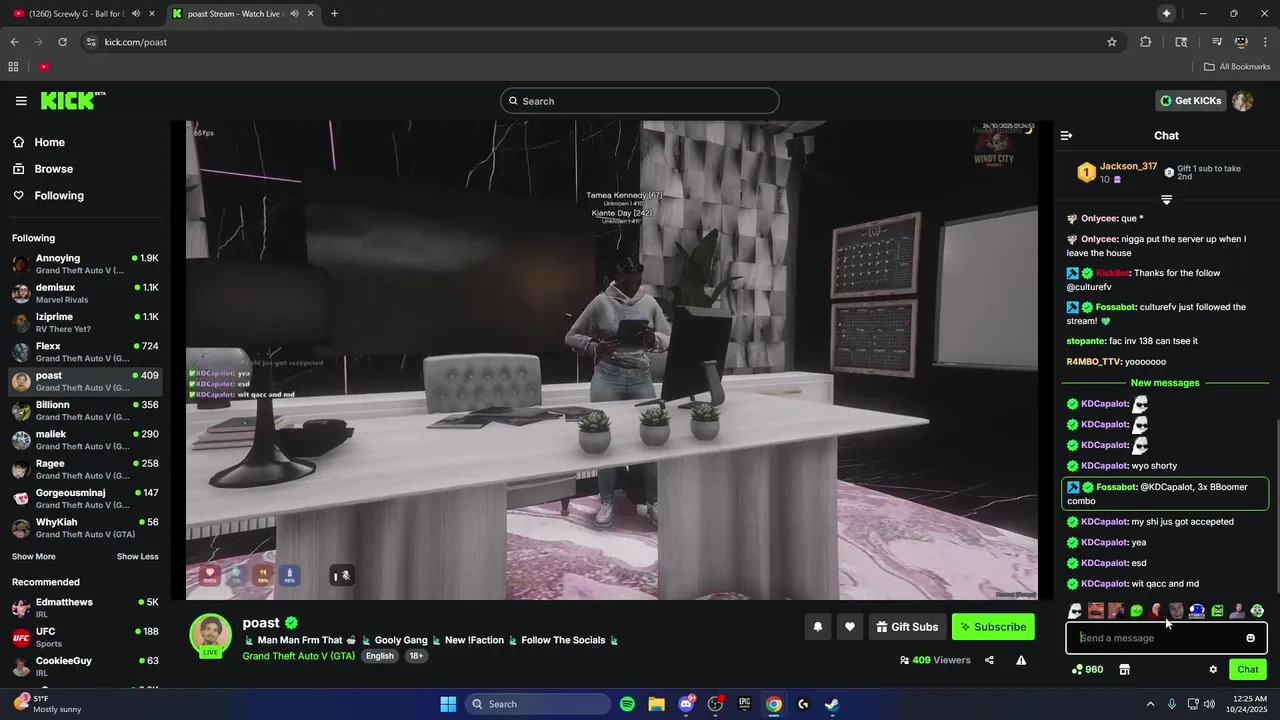Open the channel shop icon
The height and width of the screenshot is (720, 1280).
[1124, 670]
